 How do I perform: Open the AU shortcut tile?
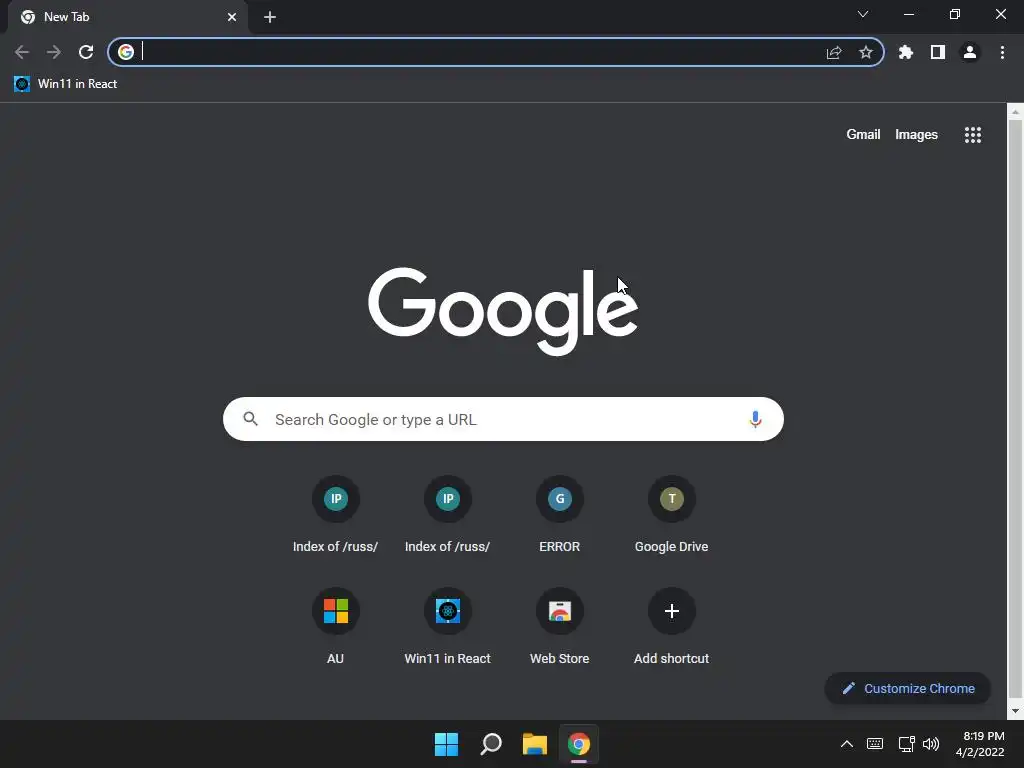pos(336,627)
